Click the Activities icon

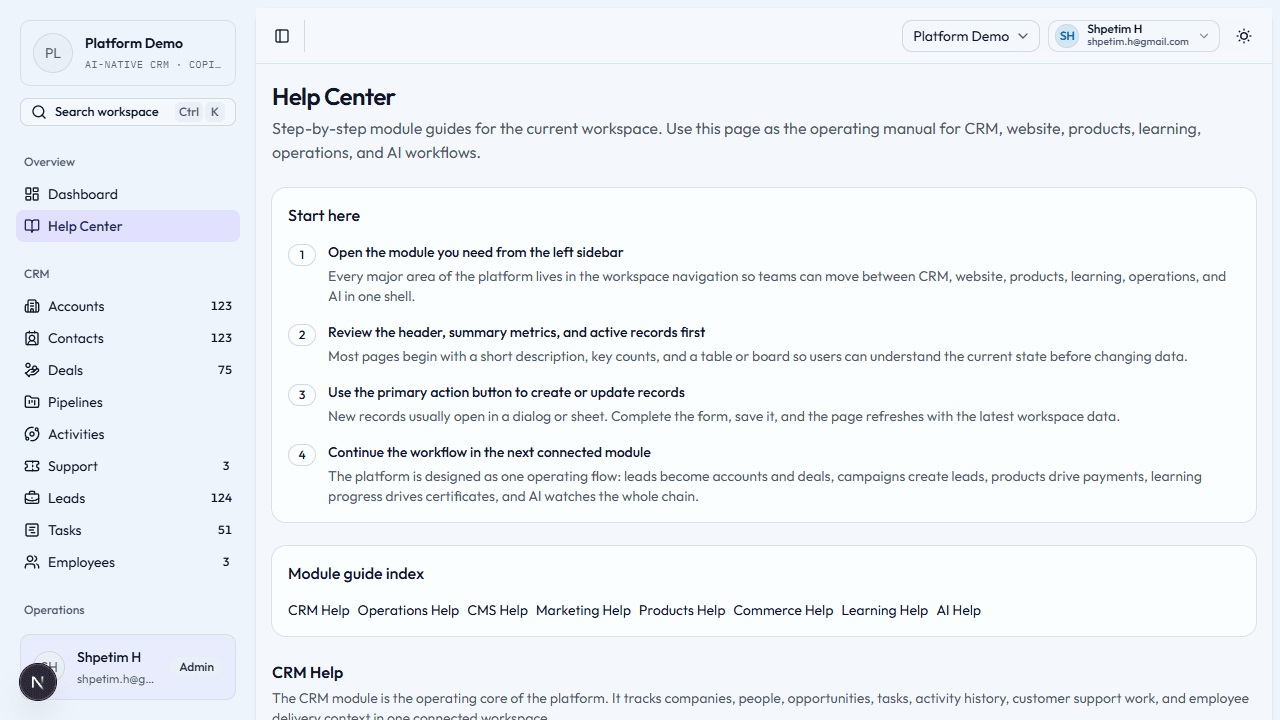pos(32,434)
